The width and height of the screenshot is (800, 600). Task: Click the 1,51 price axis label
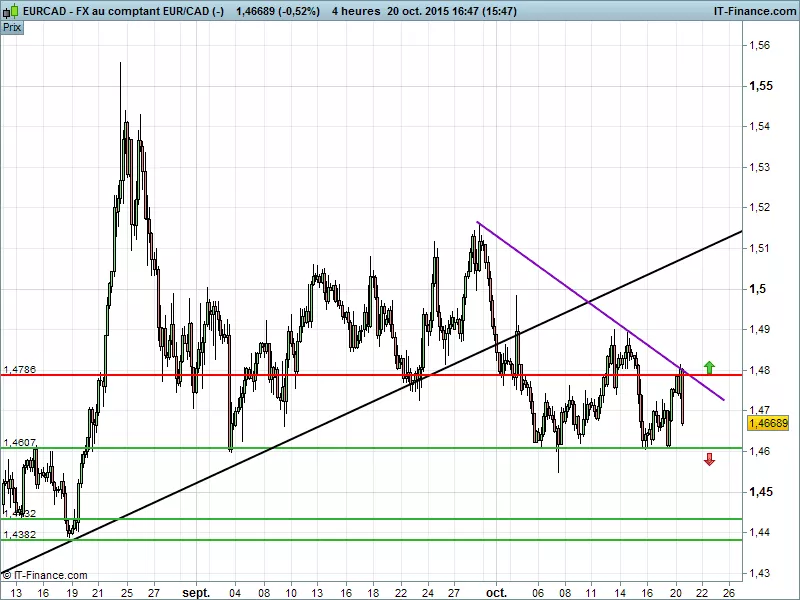759,248
